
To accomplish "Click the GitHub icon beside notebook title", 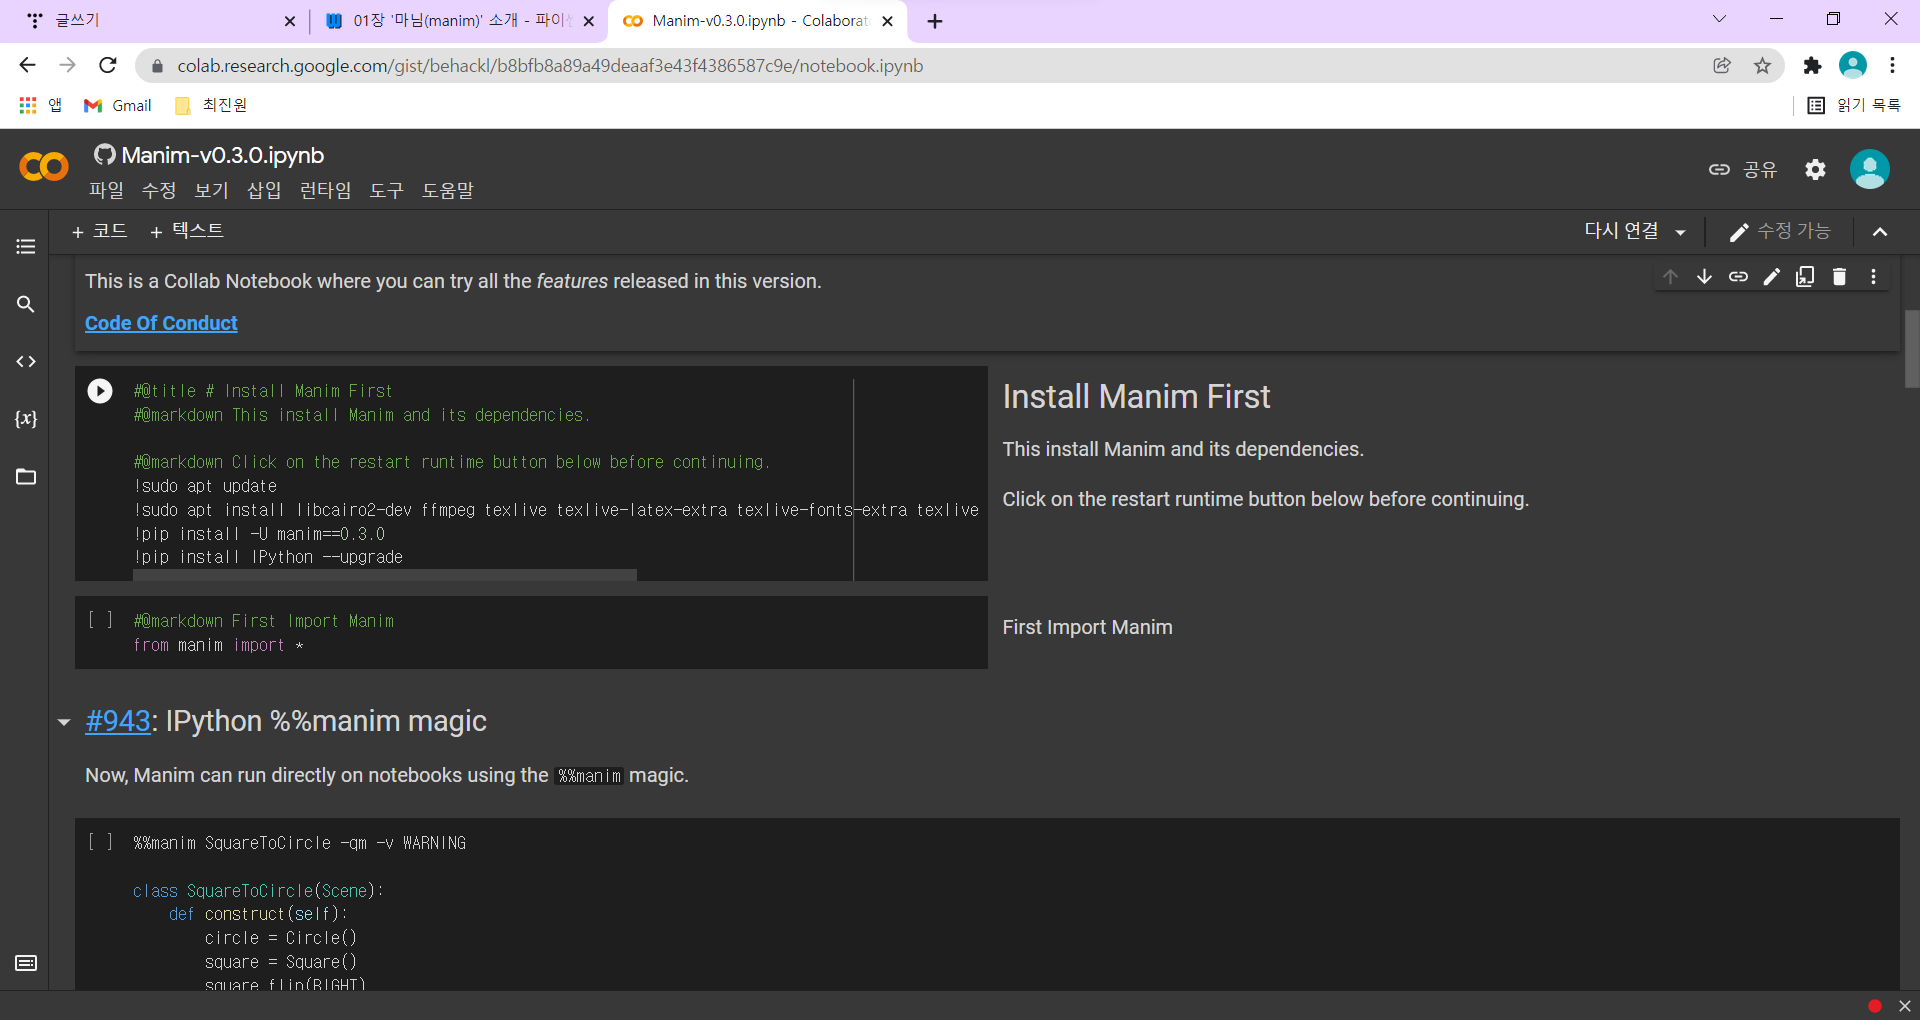I will pos(105,155).
